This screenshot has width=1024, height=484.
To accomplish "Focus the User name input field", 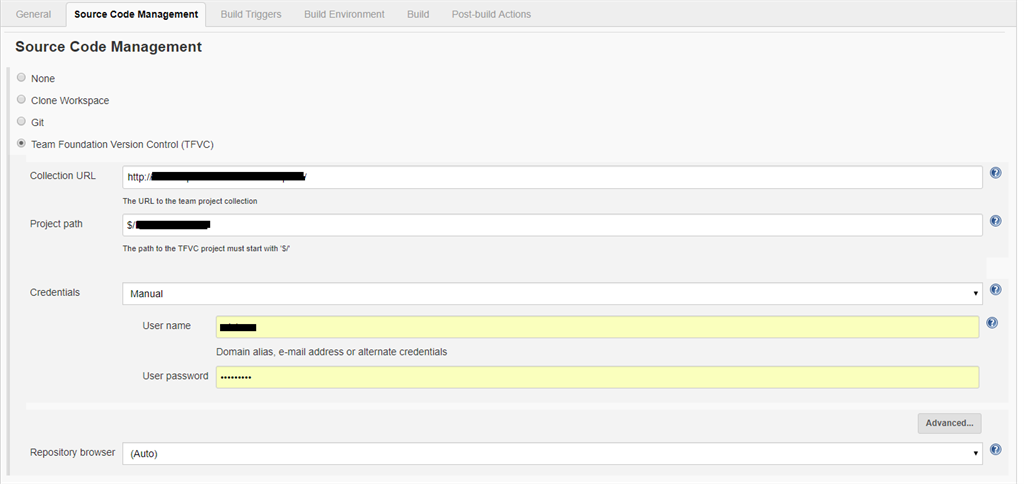I will (x=598, y=327).
